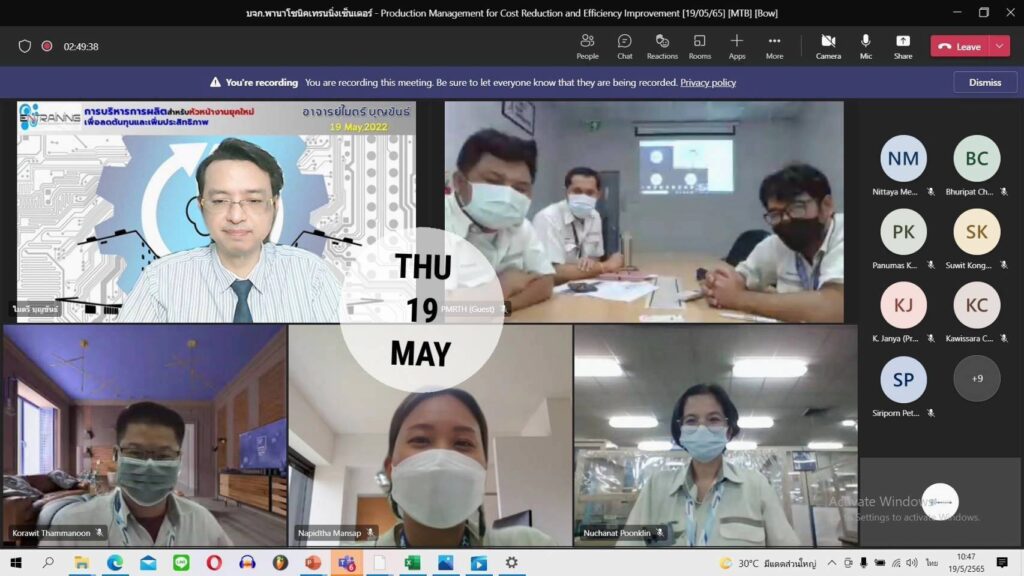Image resolution: width=1024 pixels, height=576 pixels.
Task: Open the Photos app in the taskbar
Action: pyautogui.click(x=445, y=562)
